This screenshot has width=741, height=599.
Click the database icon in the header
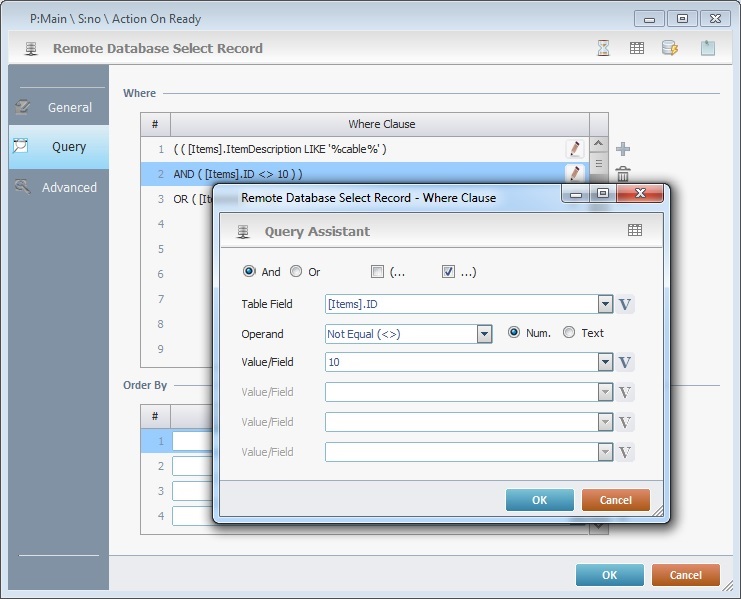tap(670, 48)
